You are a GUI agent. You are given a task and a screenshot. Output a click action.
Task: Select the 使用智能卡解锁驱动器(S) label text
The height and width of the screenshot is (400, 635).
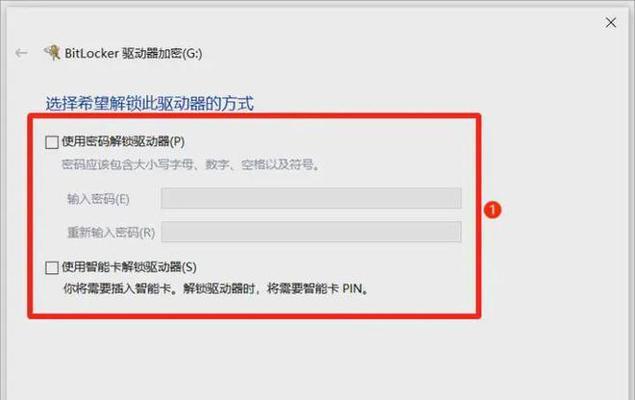click(x=129, y=267)
